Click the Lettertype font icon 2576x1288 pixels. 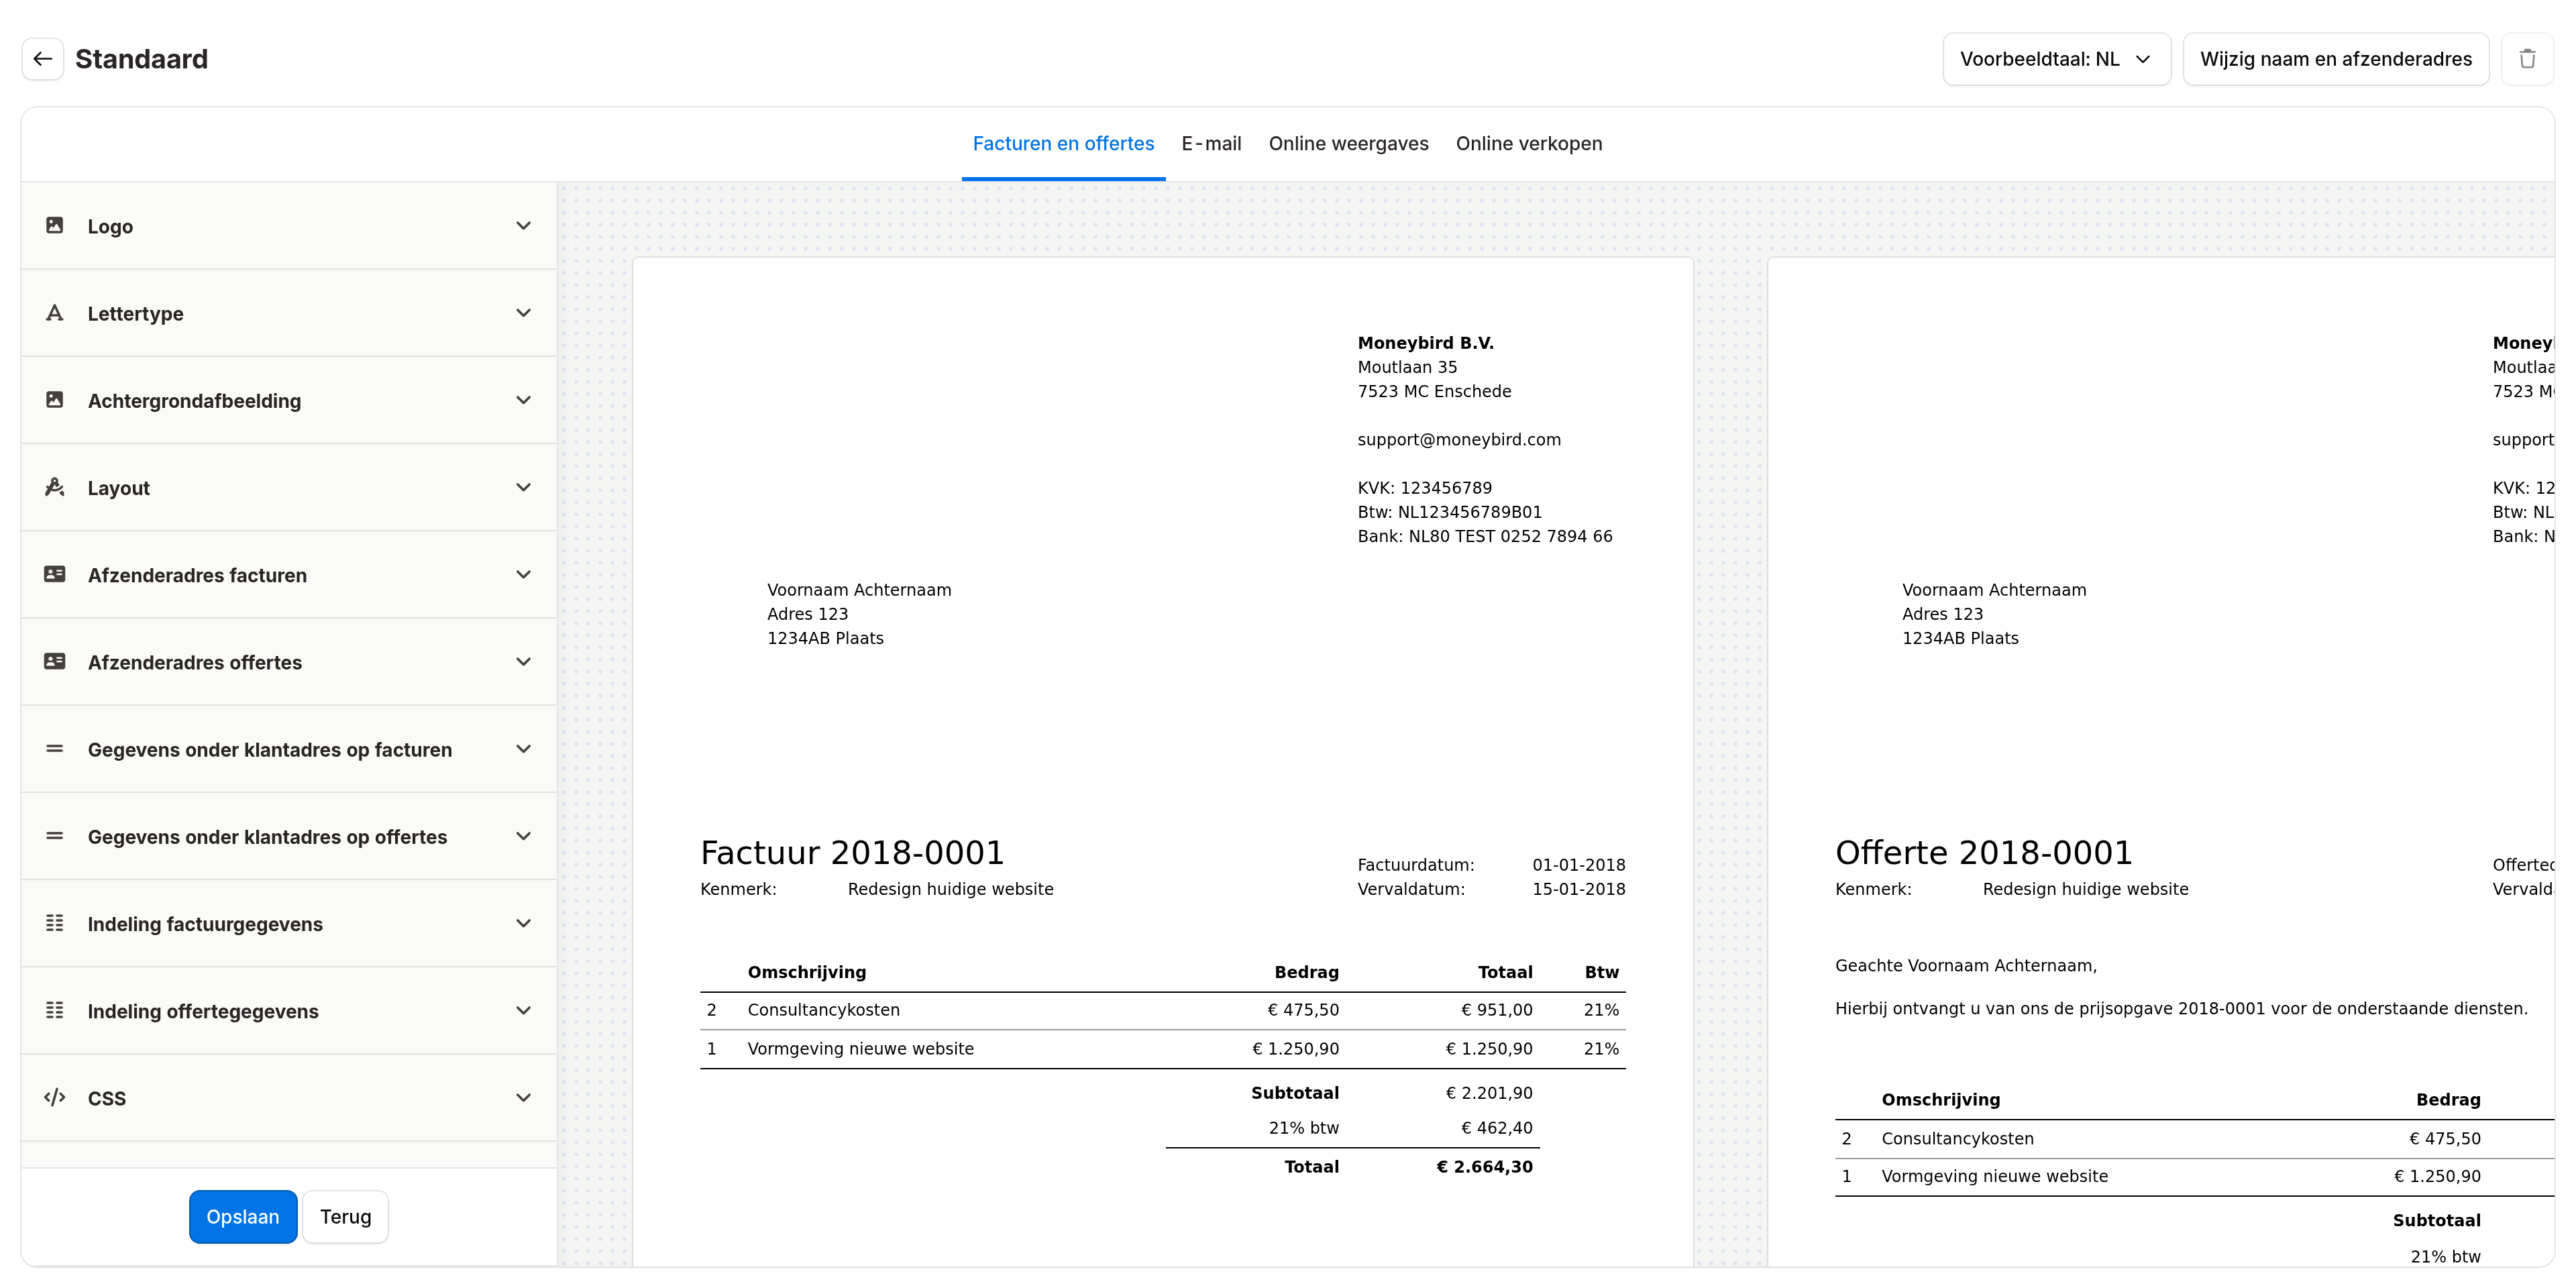[55, 313]
